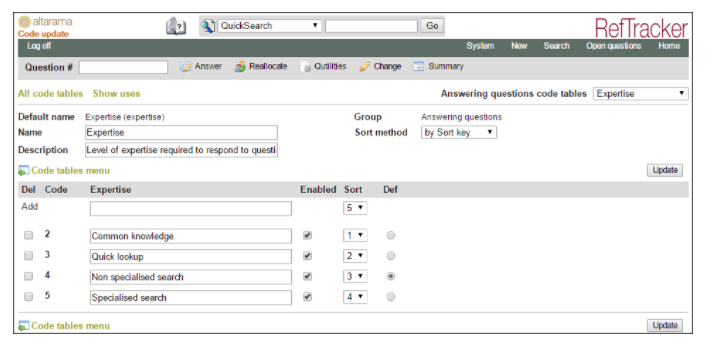This screenshot has height=361, width=718.
Task: Expand the Sort method dropdown
Action: point(459,132)
